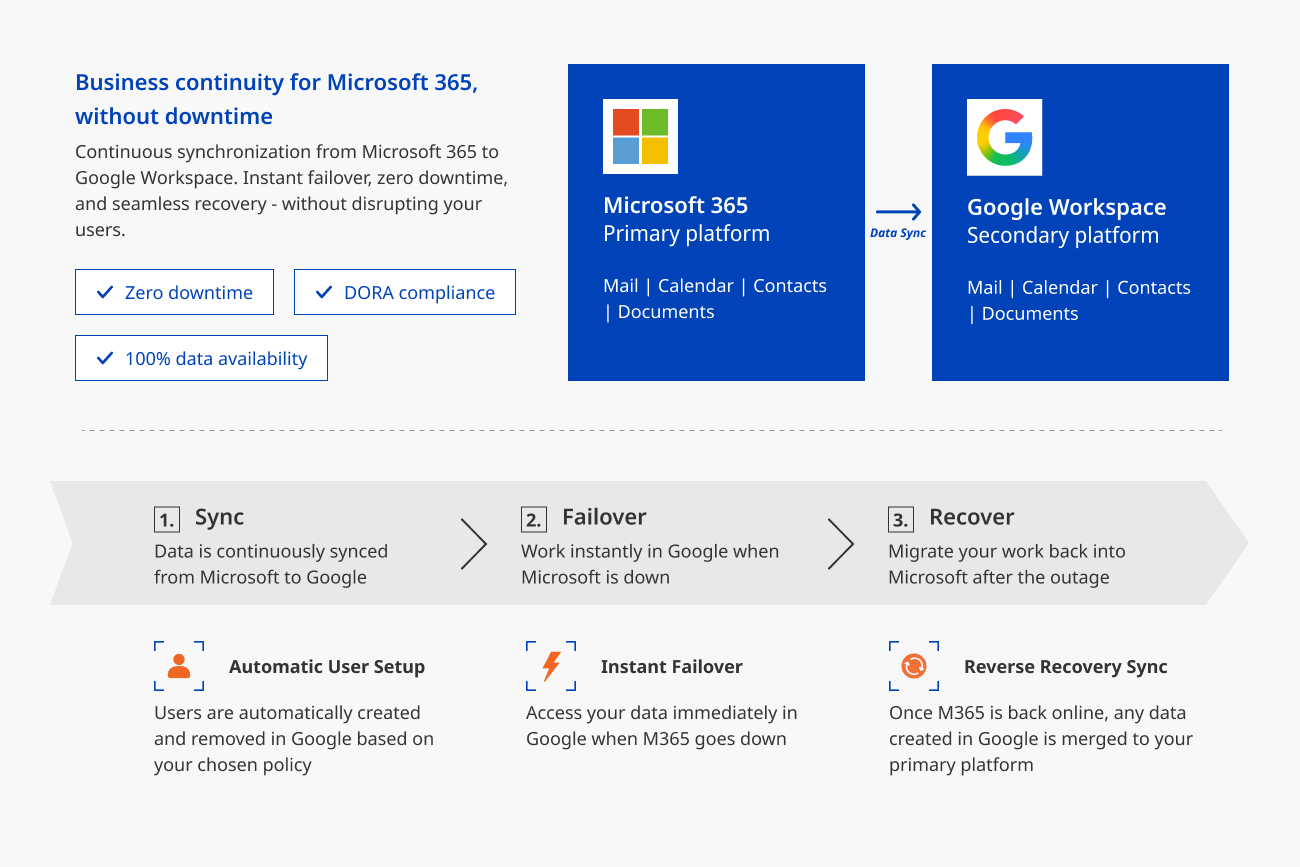This screenshot has width=1300, height=867.
Task: Select the Sync step heading
Action: 219,517
